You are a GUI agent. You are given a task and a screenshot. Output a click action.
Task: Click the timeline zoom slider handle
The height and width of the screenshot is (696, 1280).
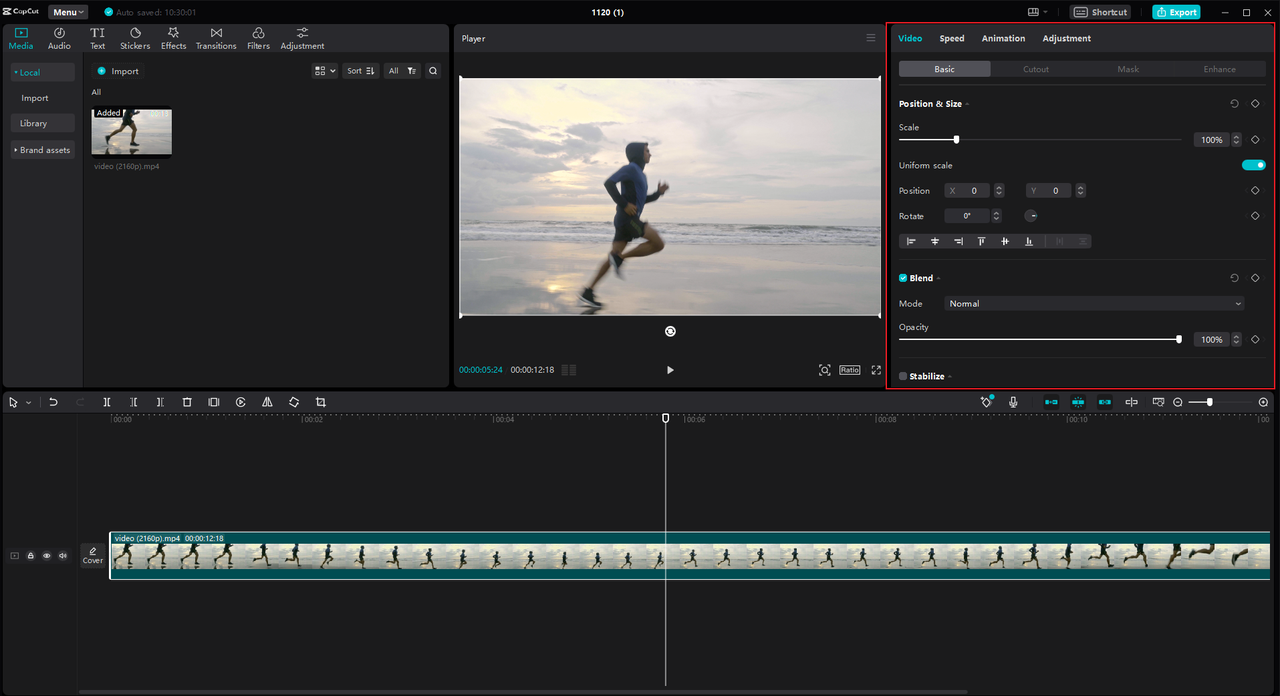(1210, 402)
